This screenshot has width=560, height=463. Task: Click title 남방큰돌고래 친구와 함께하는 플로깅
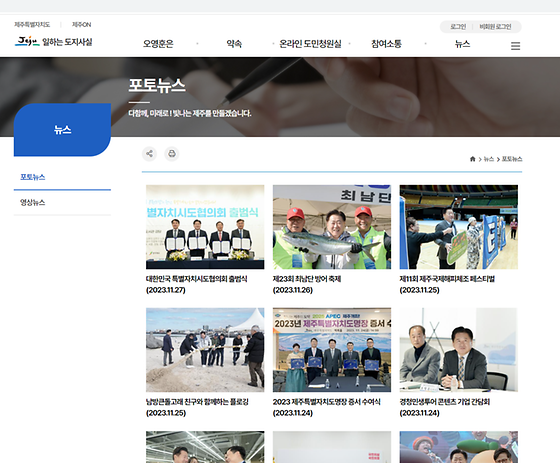pos(197,402)
